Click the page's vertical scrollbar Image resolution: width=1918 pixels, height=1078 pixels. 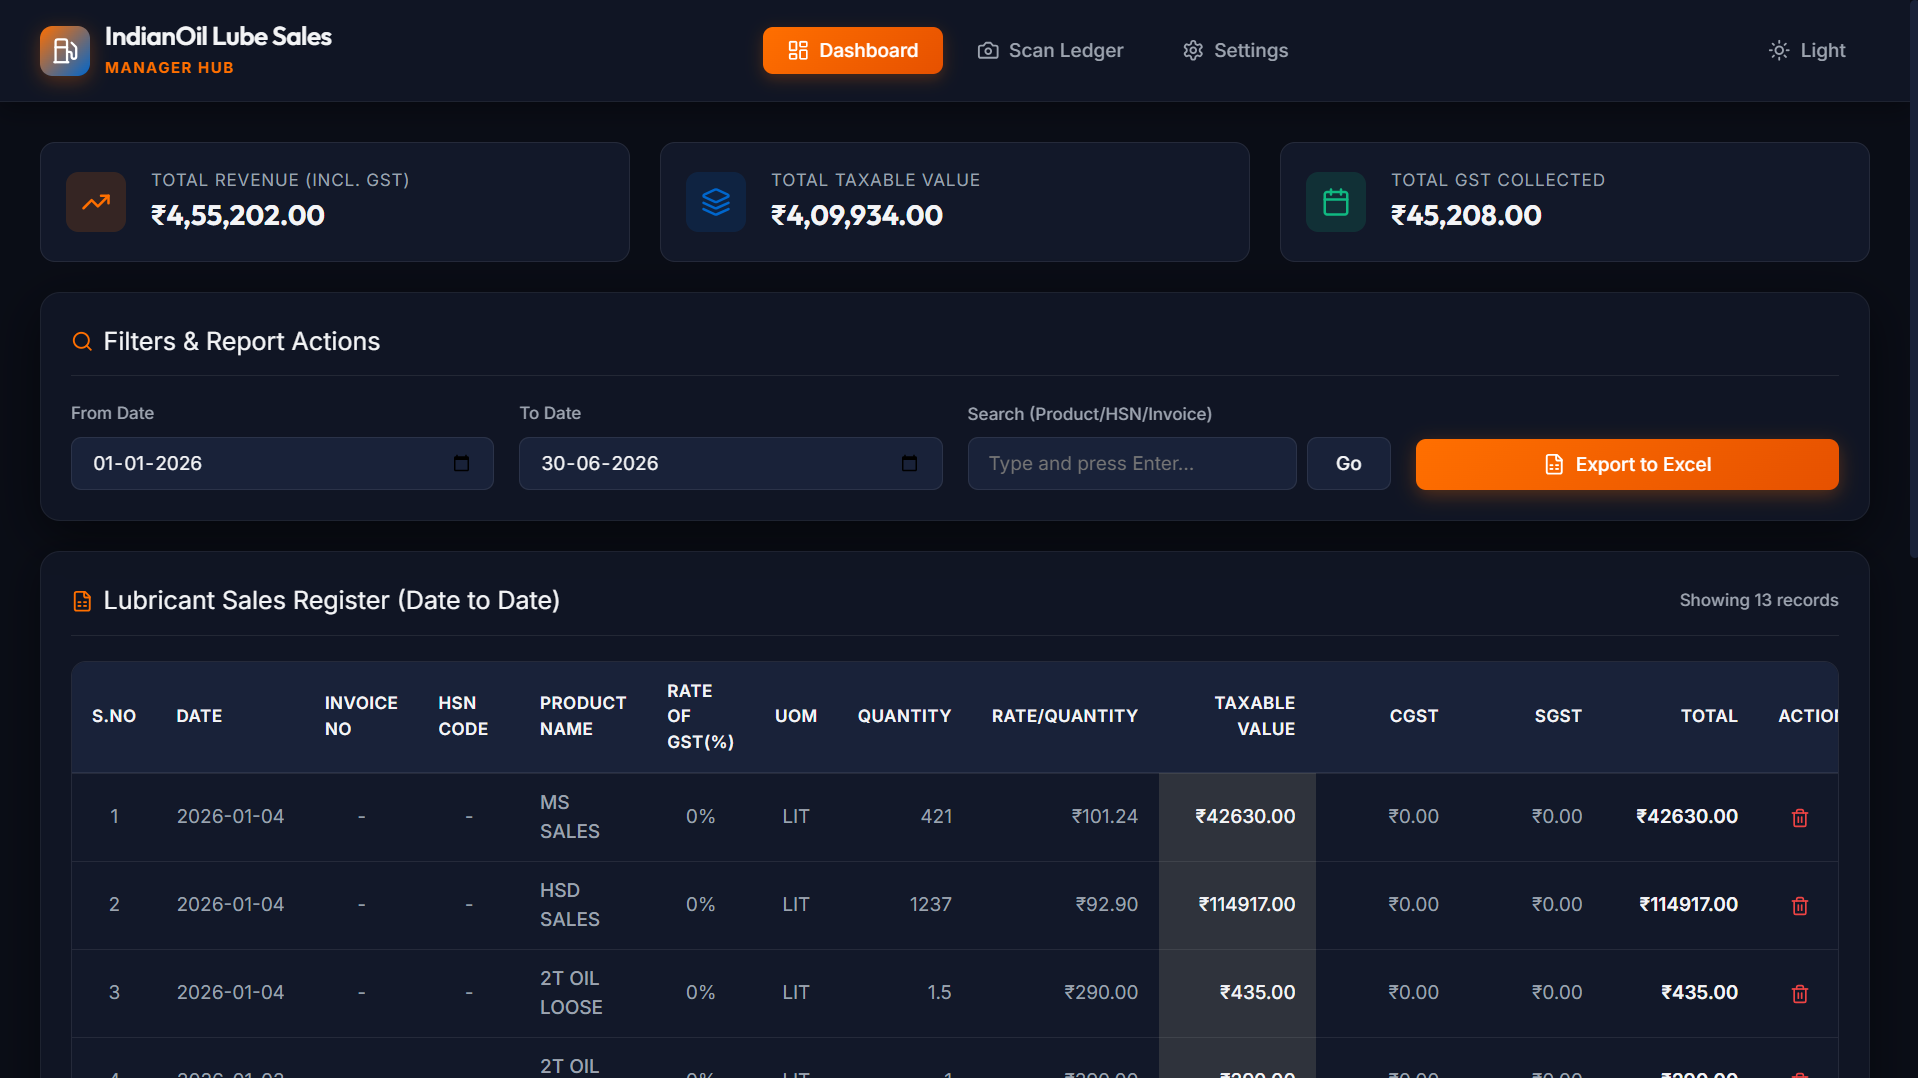tap(1913, 280)
